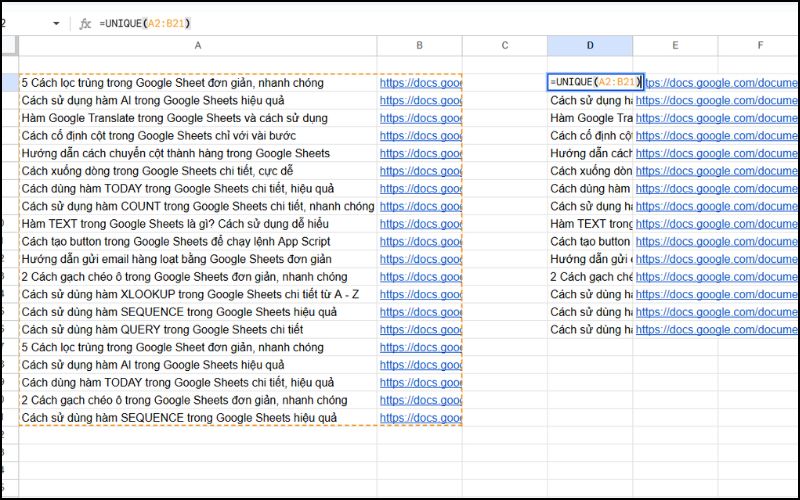Select column C header
Viewport: 800px width, 500px height.
point(505,46)
